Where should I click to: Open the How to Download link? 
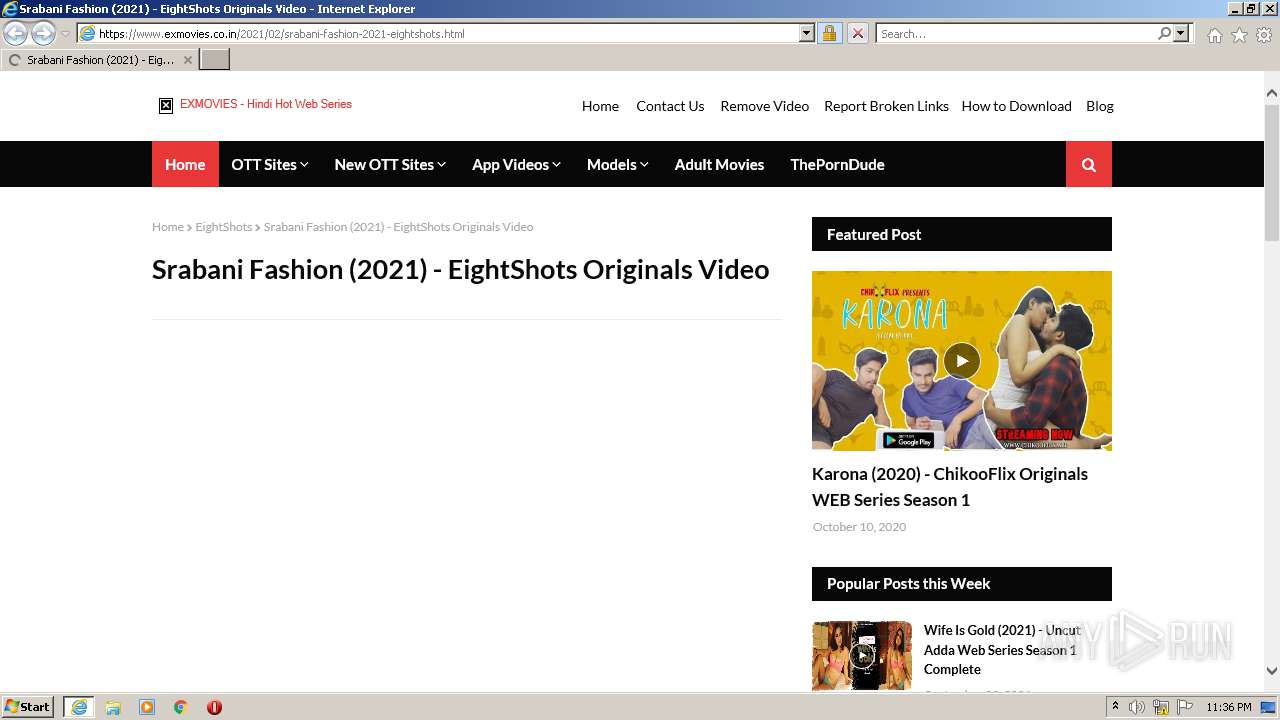tap(1016, 106)
